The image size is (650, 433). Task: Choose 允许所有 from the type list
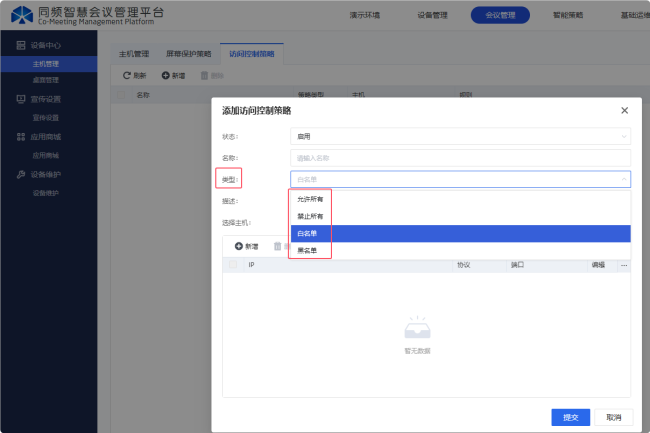pyautogui.click(x=311, y=199)
